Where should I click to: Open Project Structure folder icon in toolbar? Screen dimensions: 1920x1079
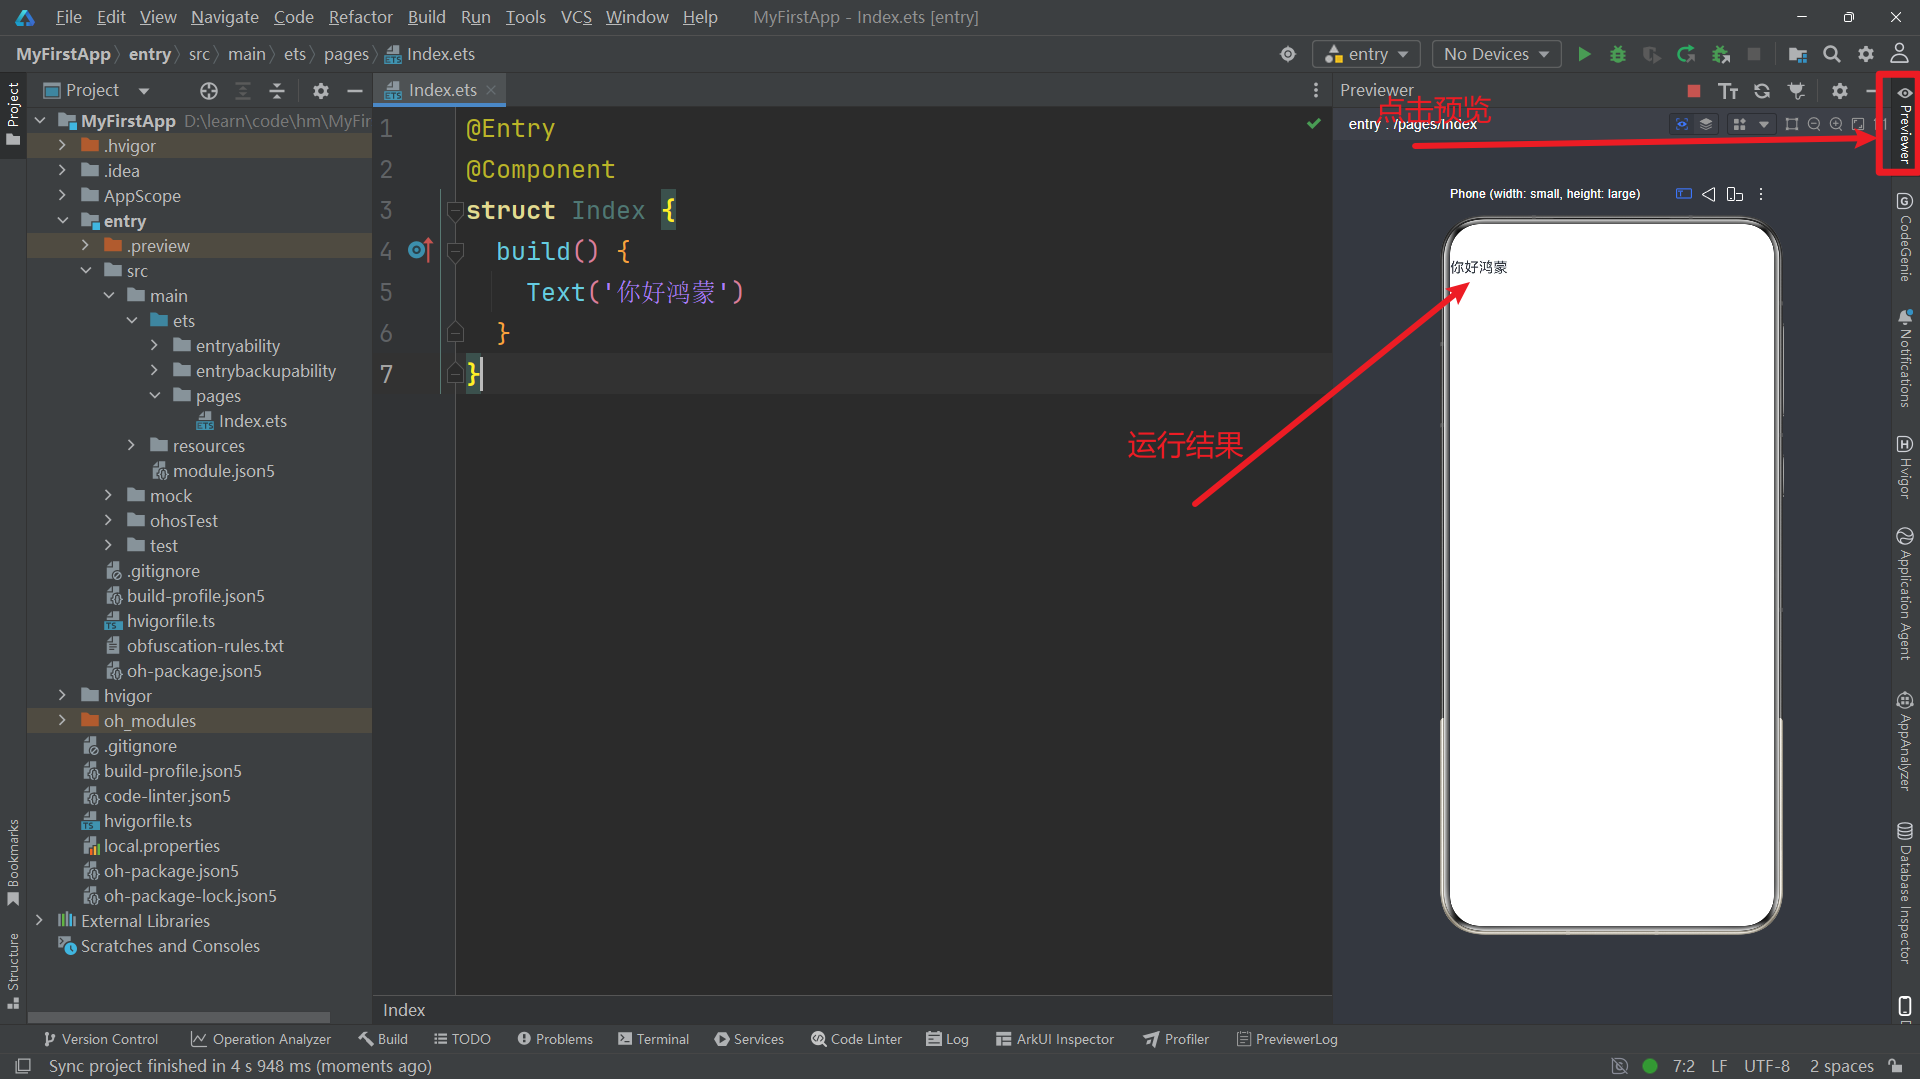click(x=1797, y=54)
